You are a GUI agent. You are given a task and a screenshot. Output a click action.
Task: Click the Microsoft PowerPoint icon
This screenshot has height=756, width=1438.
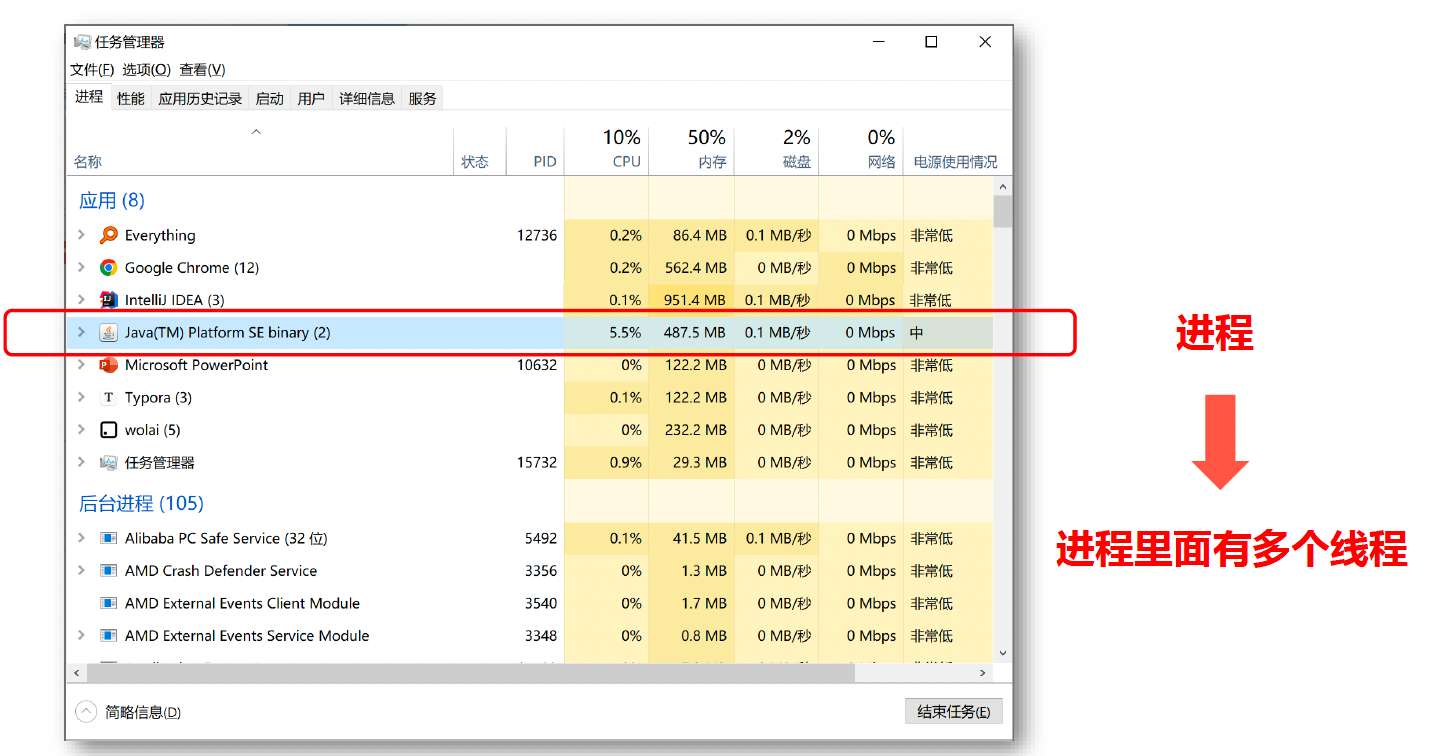pos(109,365)
